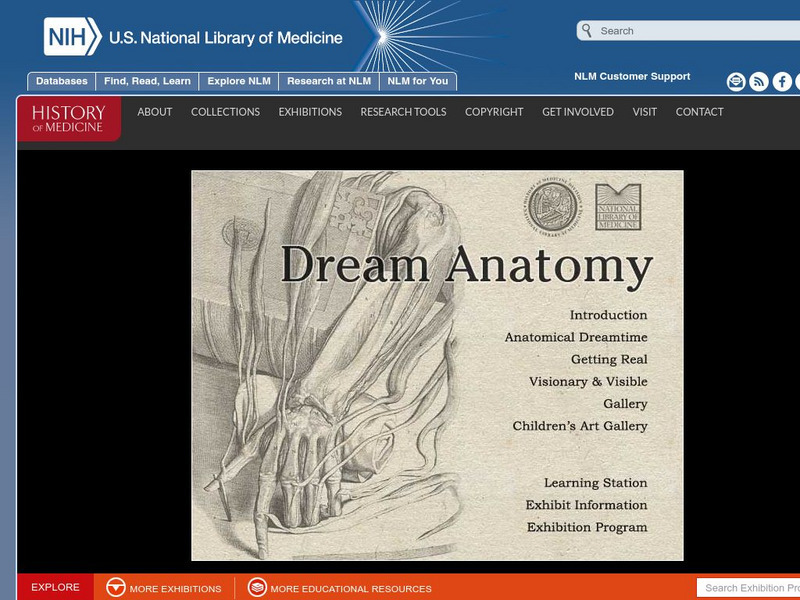Viewport: 800px width, 600px height.
Task: Open the Find, Read, Learn tab
Action: click(147, 82)
